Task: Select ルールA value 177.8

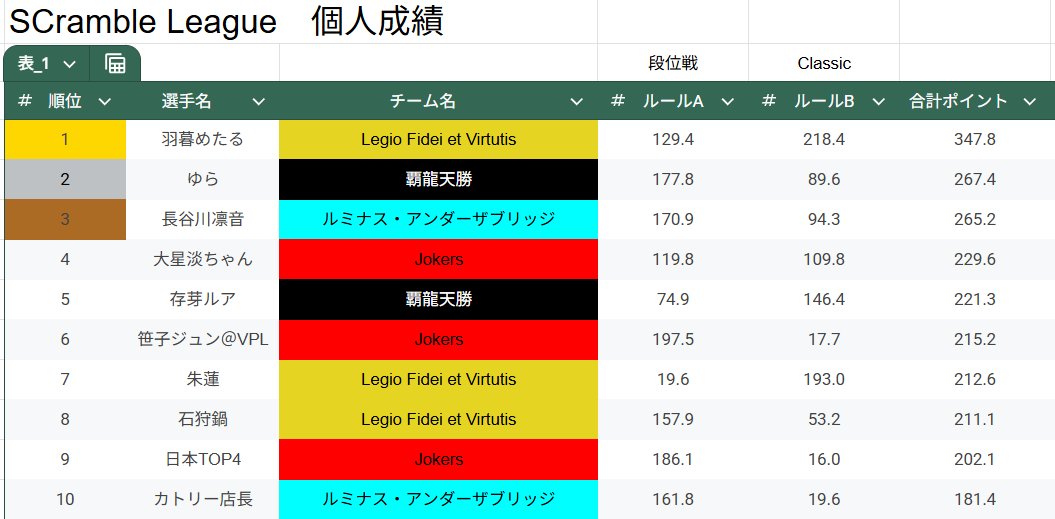Action: 673,179
